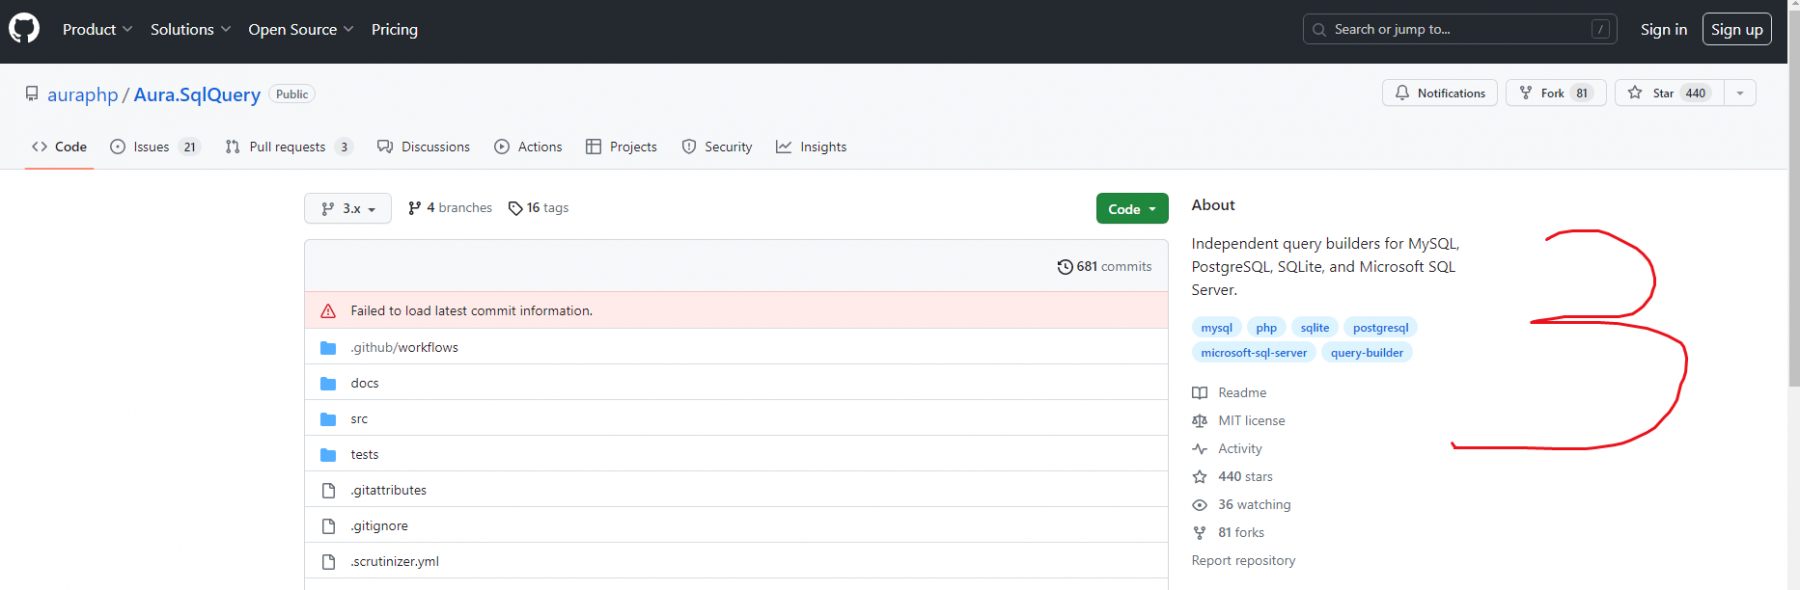The image size is (1800, 590).
Task: Switch to the Discussions tab
Action: [424, 147]
